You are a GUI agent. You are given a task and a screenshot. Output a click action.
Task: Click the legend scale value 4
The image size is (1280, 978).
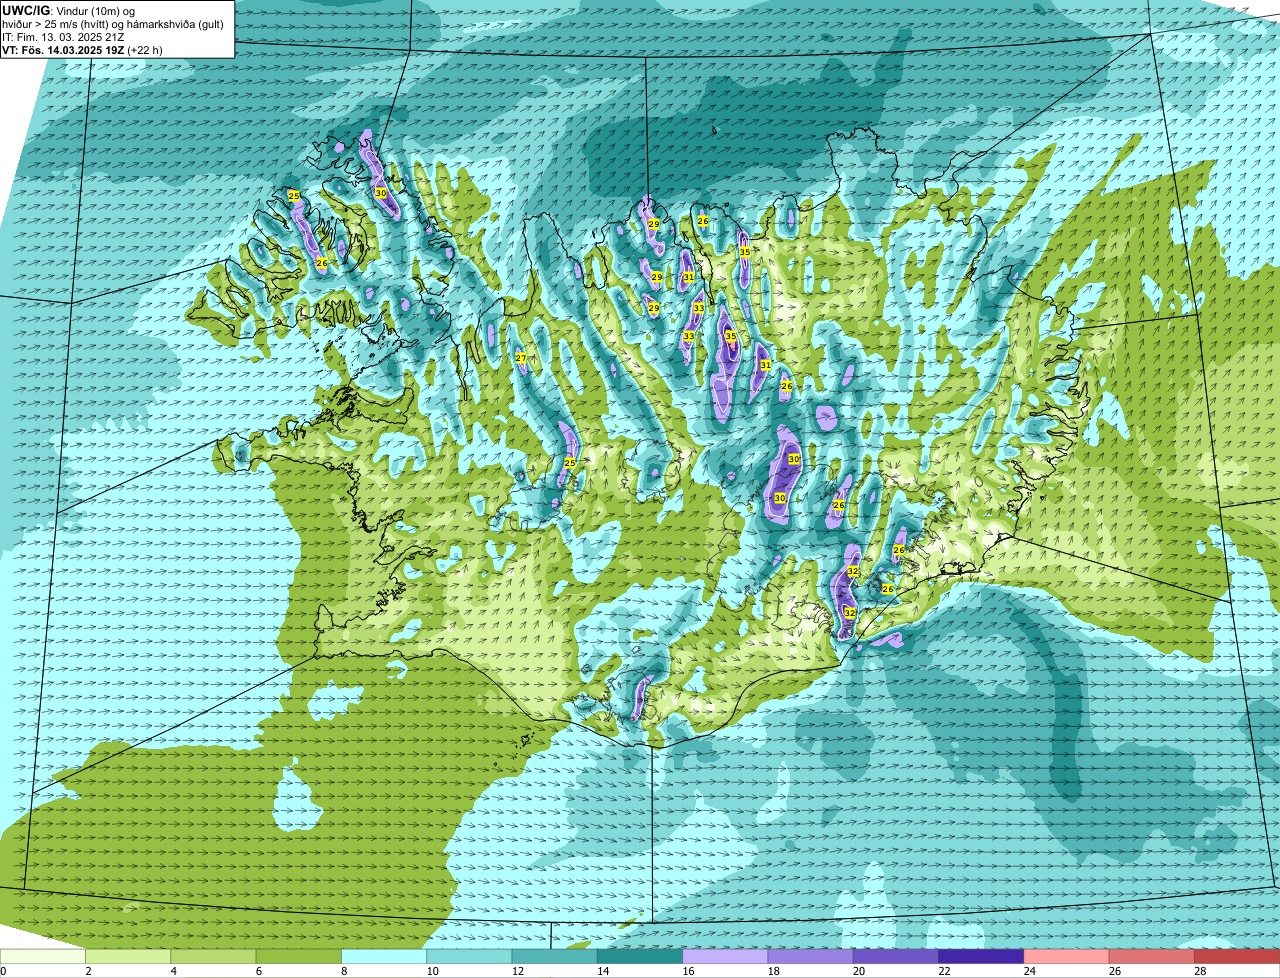tap(173, 971)
